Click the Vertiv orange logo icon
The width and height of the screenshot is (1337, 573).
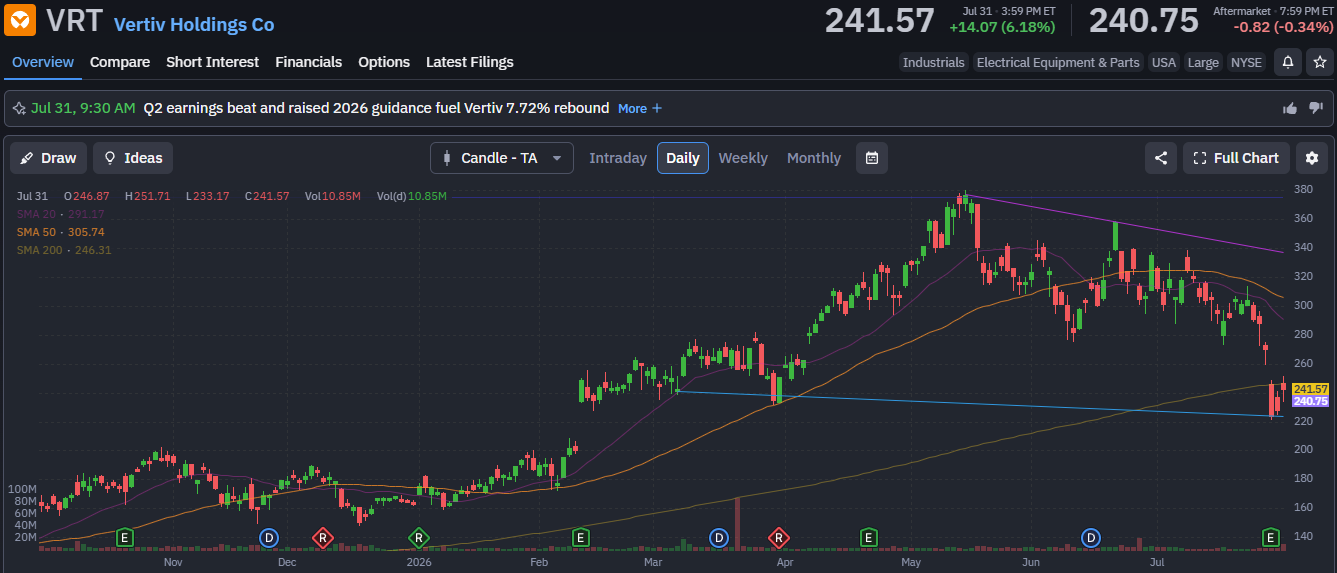click(x=20, y=20)
